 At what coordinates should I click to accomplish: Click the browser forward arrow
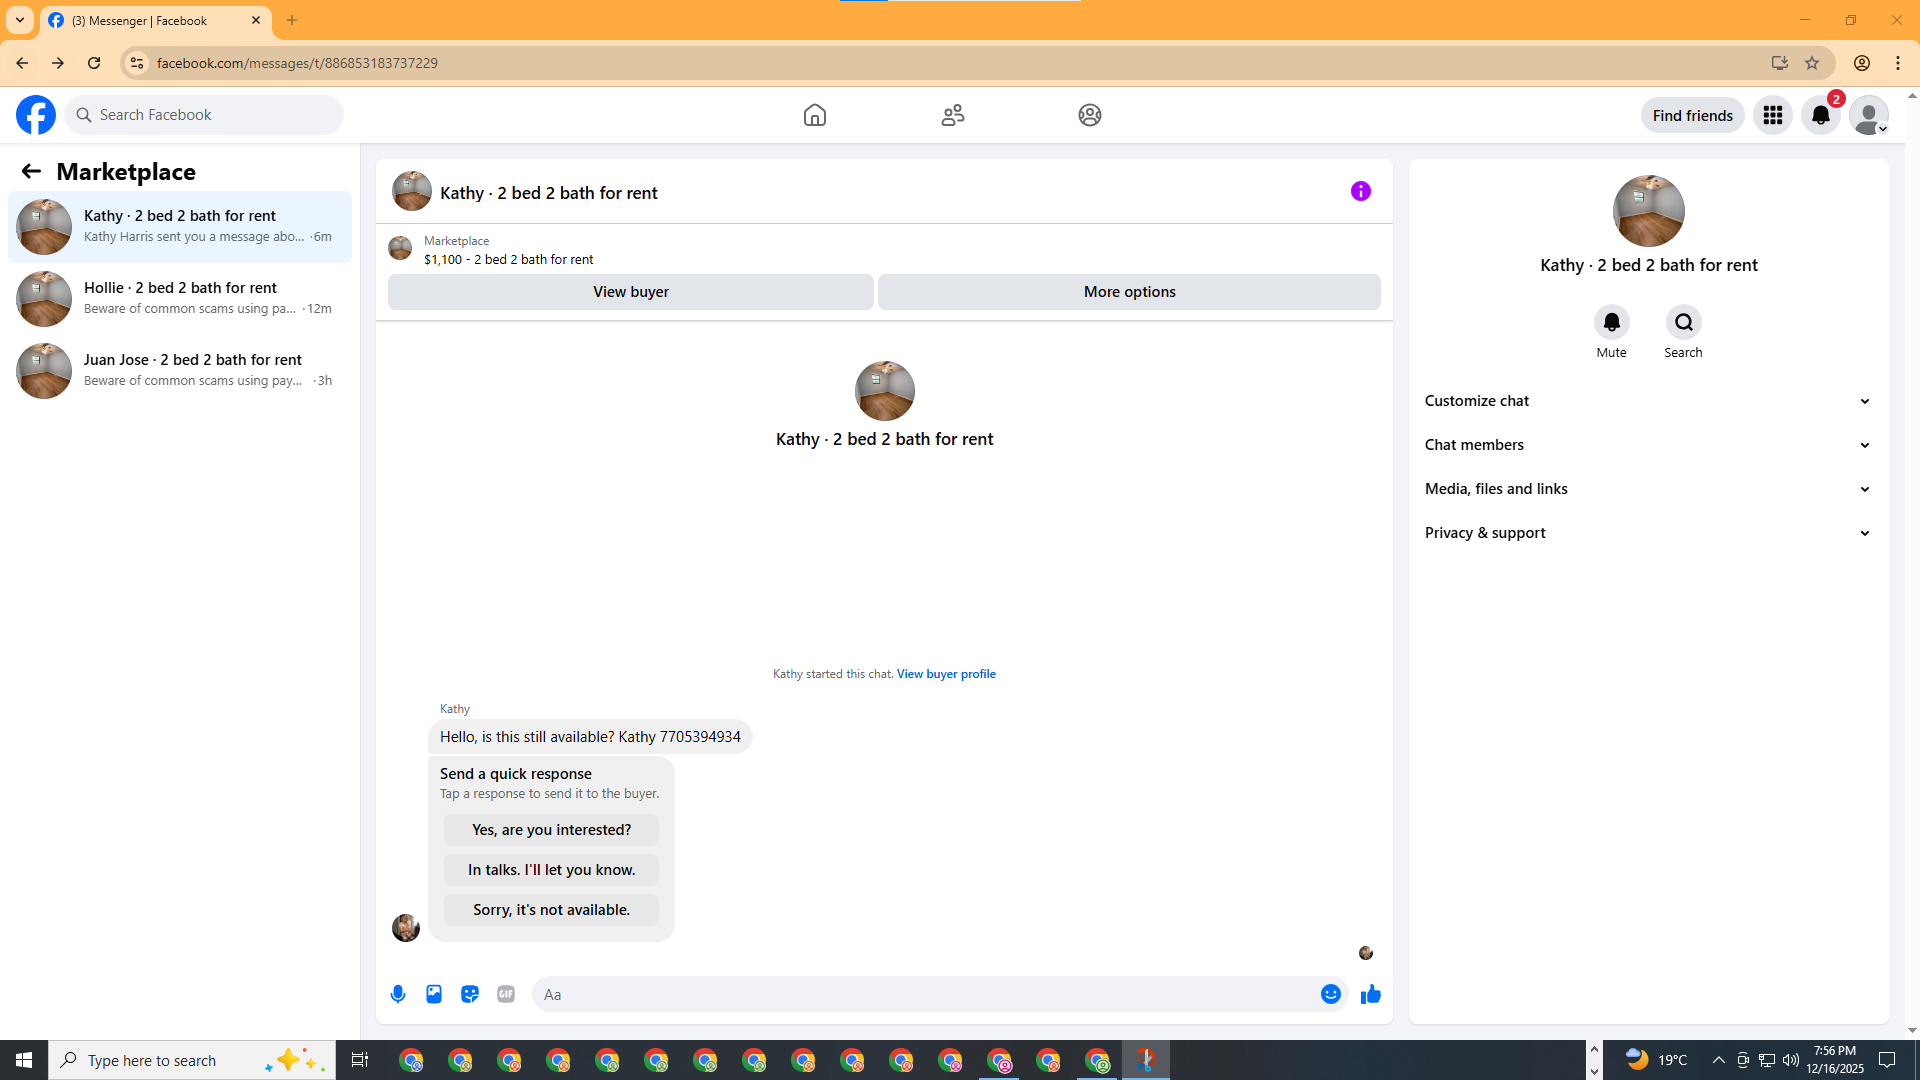point(58,63)
